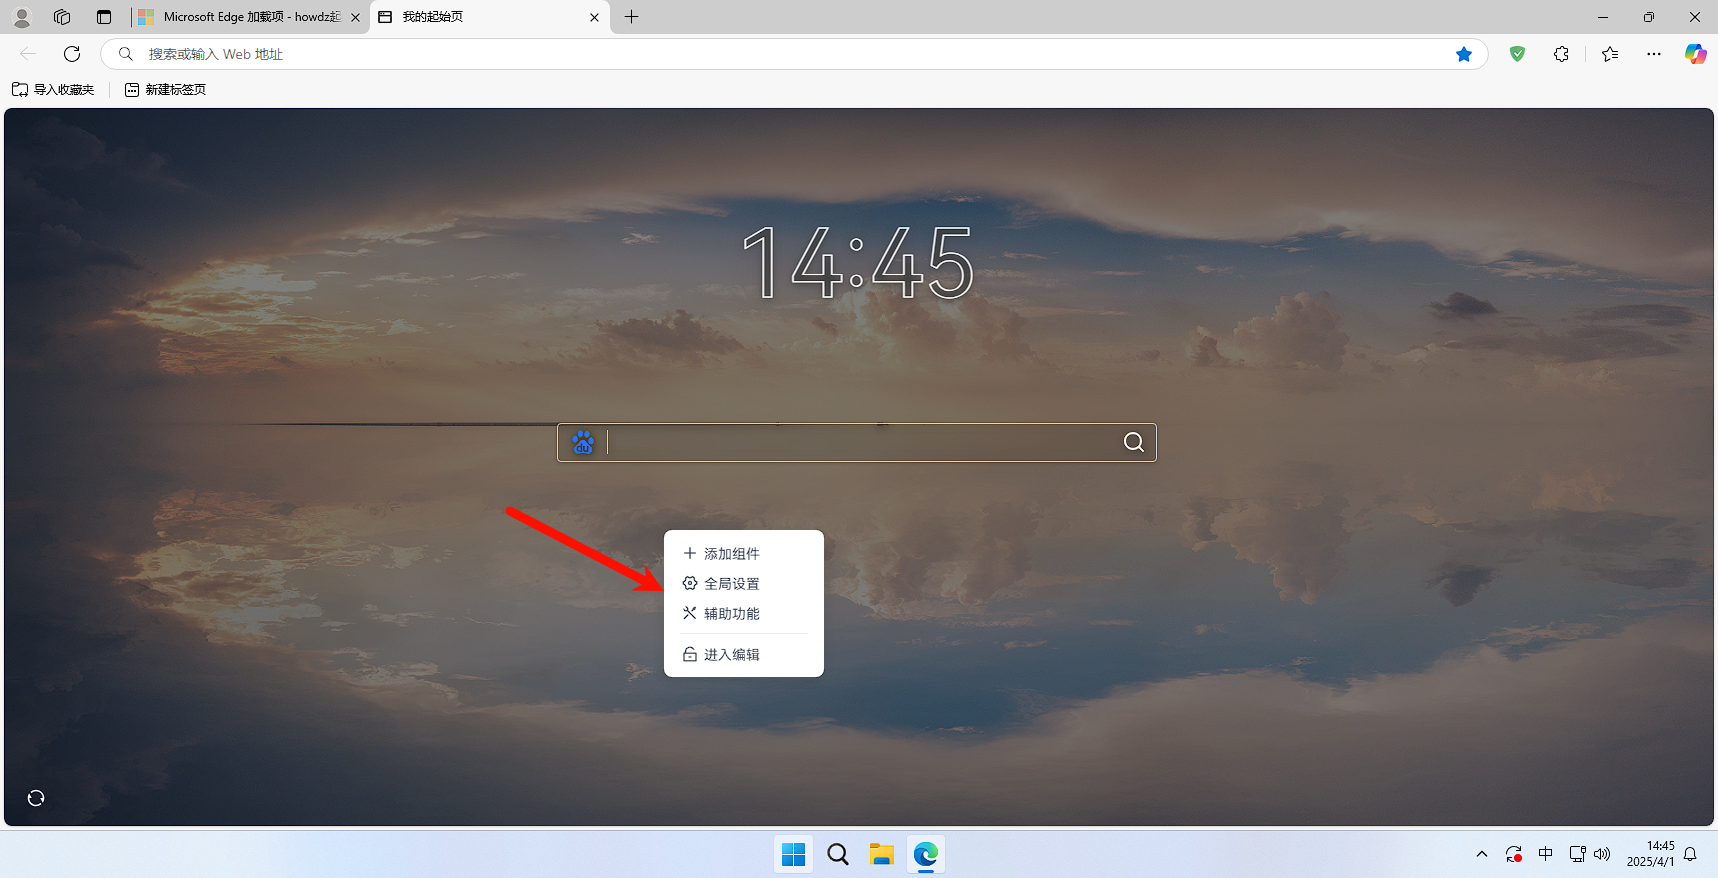This screenshot has height=878, width=1718.
Task: Close the Microsoft Edge 加载项 tab
Action: point(355,17)
